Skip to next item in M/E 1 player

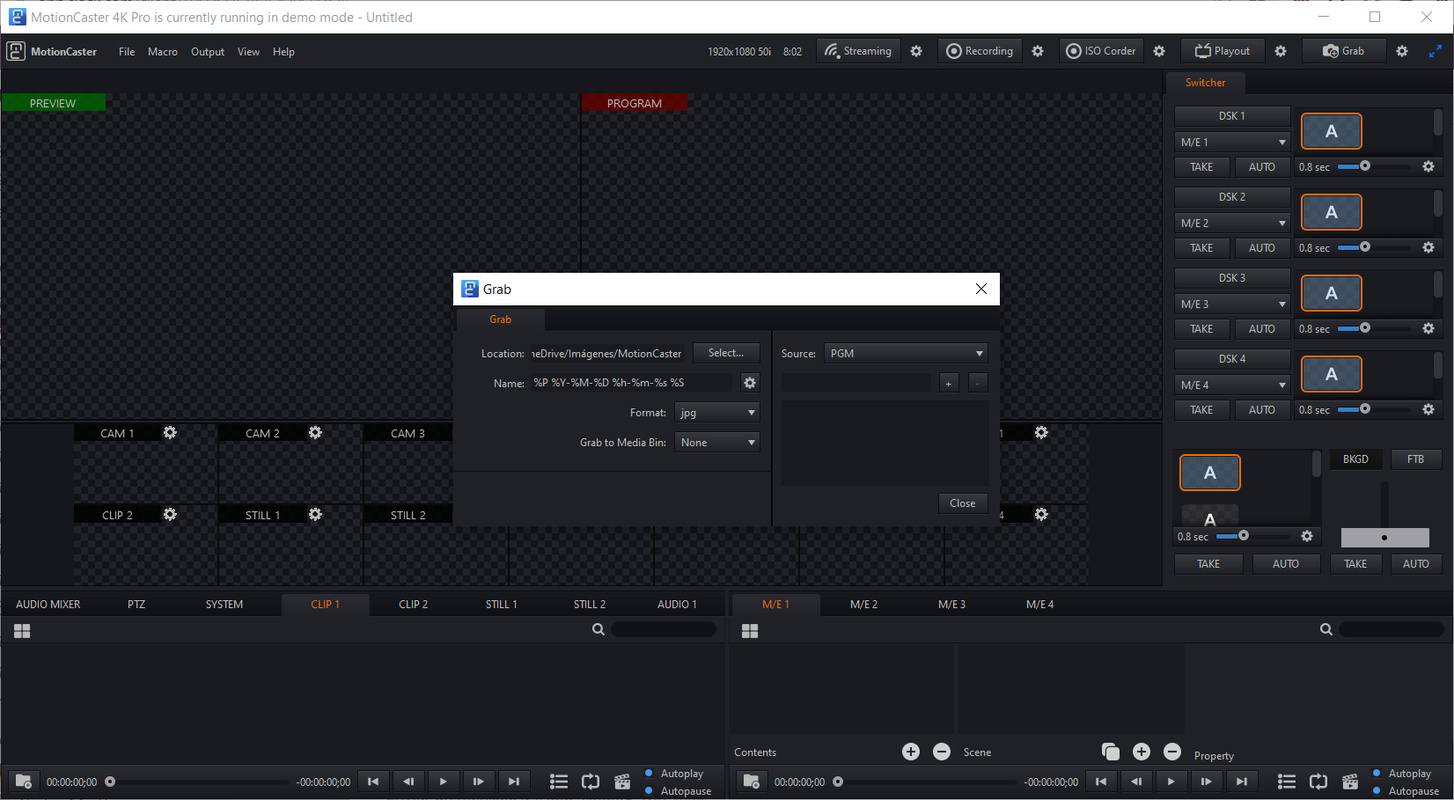[1241, 782]
